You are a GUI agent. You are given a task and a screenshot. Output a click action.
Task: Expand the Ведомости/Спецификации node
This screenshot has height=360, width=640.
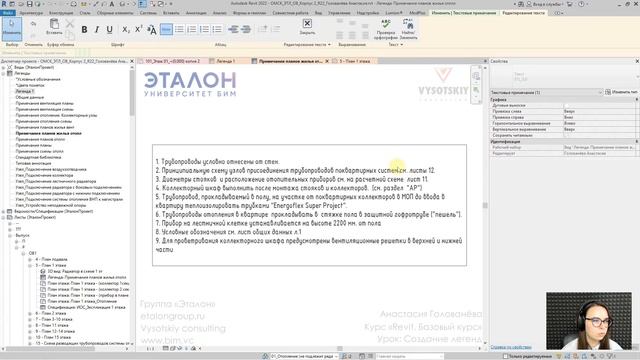point(3,211)
